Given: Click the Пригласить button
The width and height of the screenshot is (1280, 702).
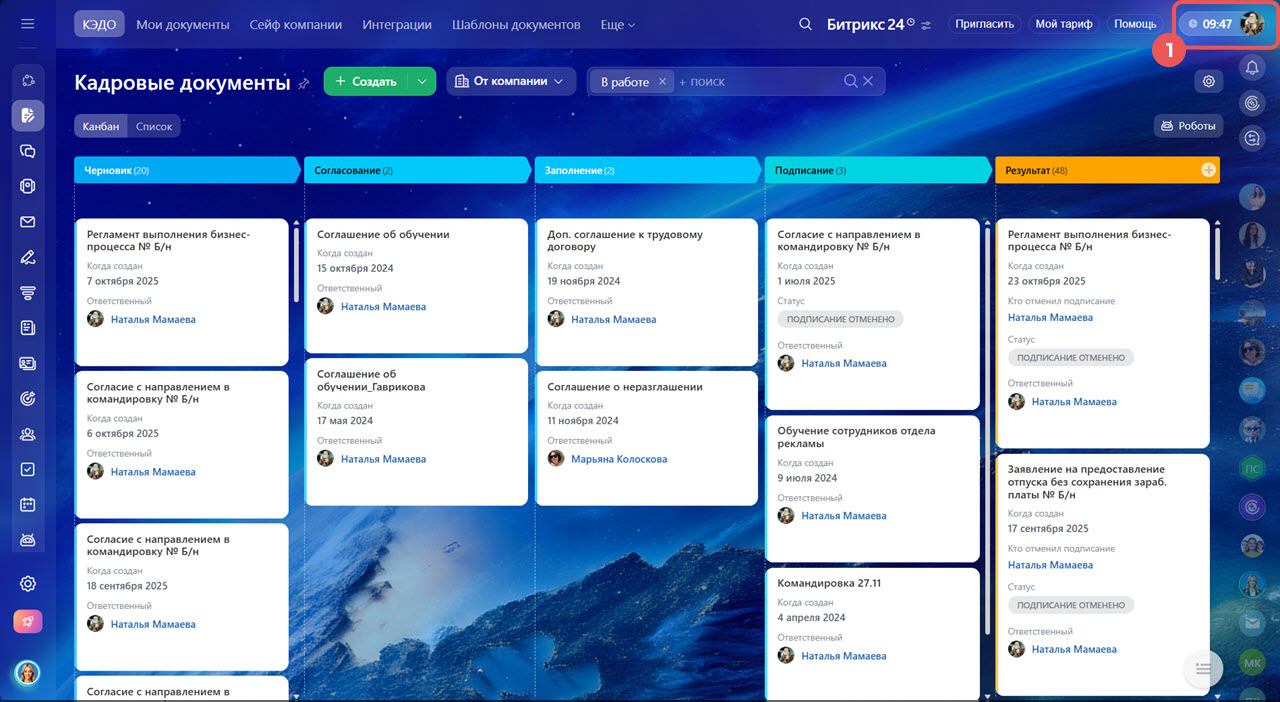Looking at the screenshot, I should click(x=984, y=24).
